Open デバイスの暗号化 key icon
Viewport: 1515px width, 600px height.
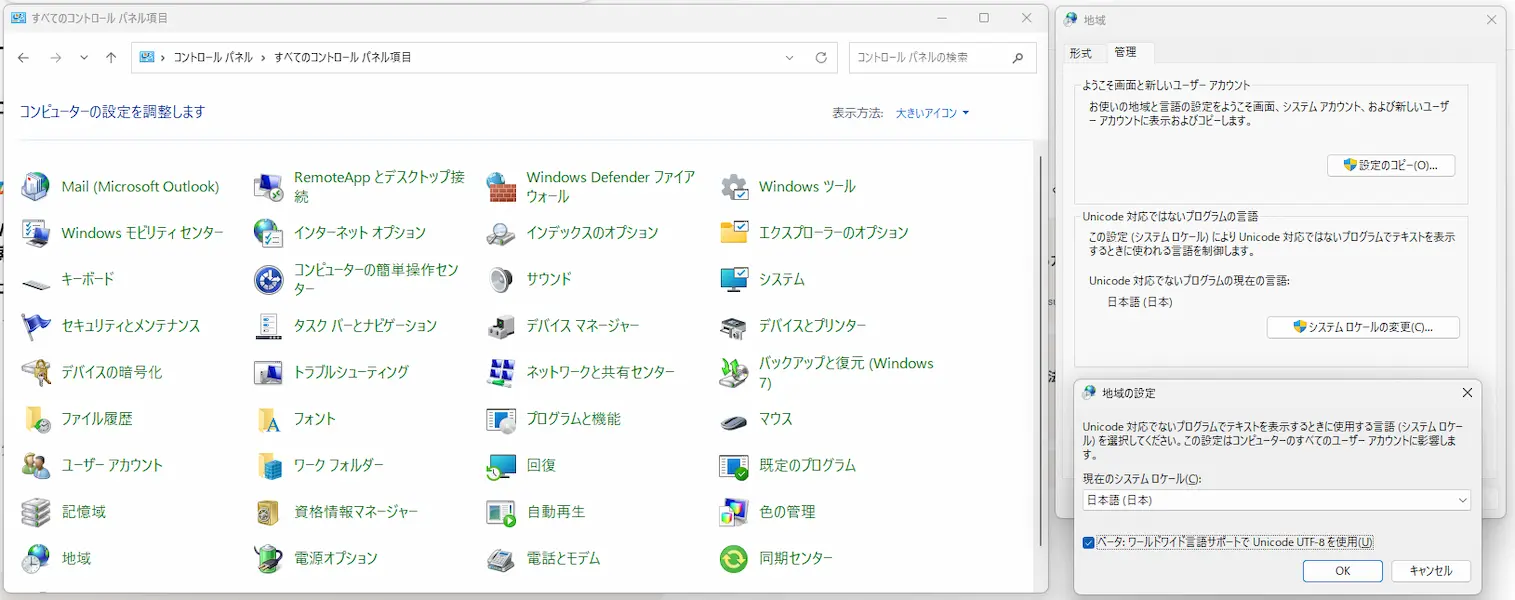point(36,372)
